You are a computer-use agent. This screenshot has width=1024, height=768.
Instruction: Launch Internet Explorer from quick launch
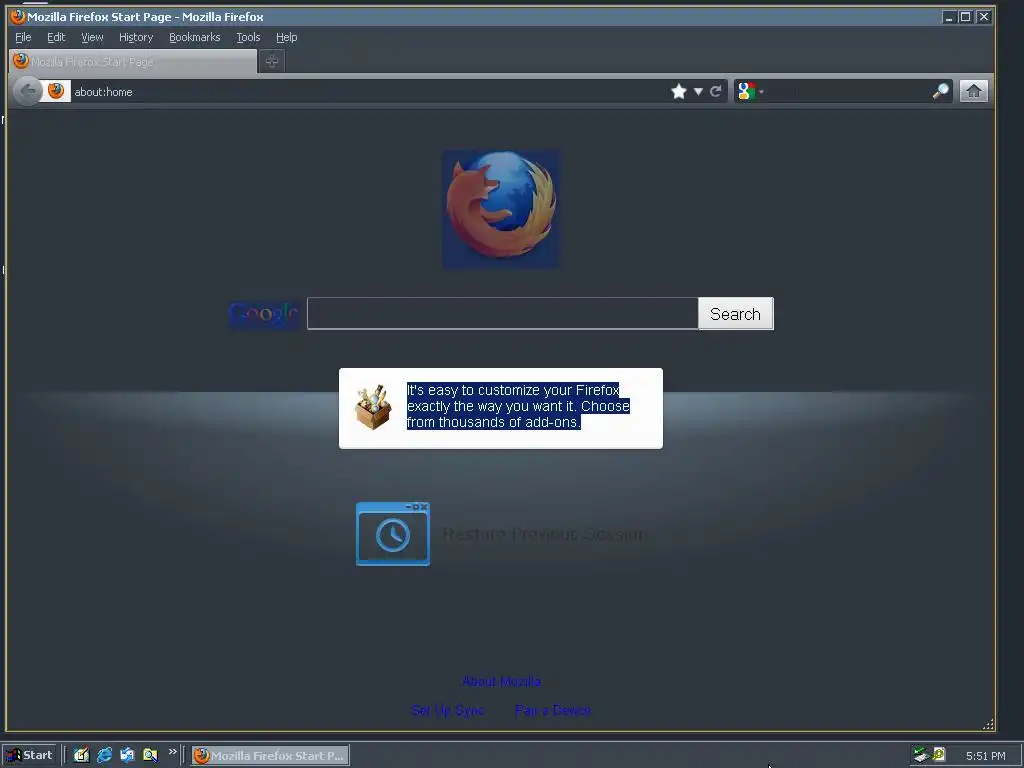pos(104,756)
